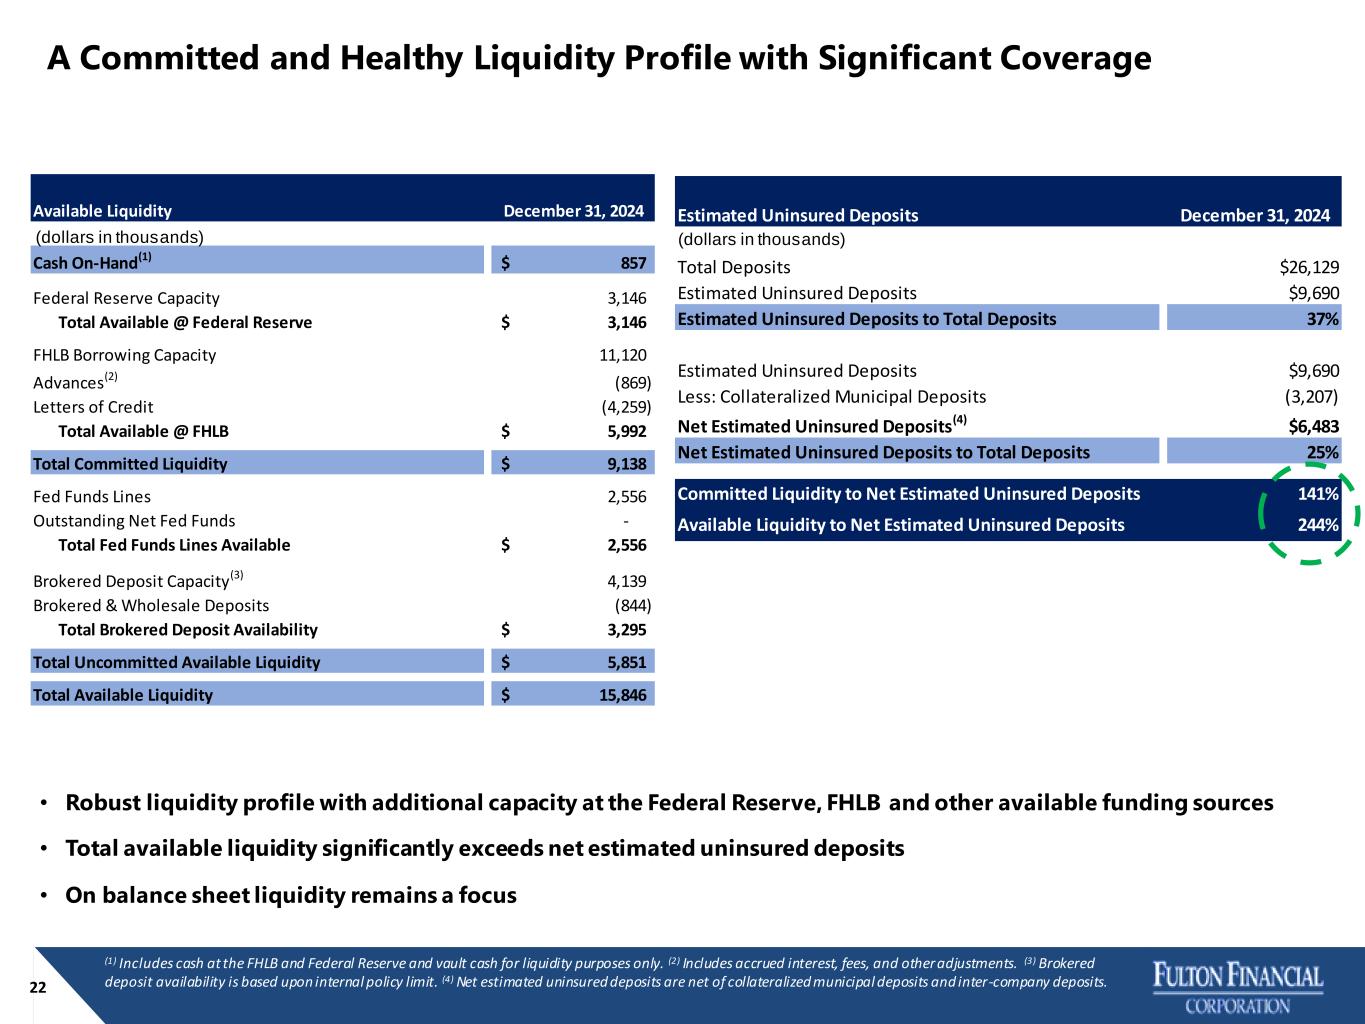Screen dimensions: 1365x1024
Task: Select 'Total Available @ Federal Reserve' label
Action: click(185, 322)
